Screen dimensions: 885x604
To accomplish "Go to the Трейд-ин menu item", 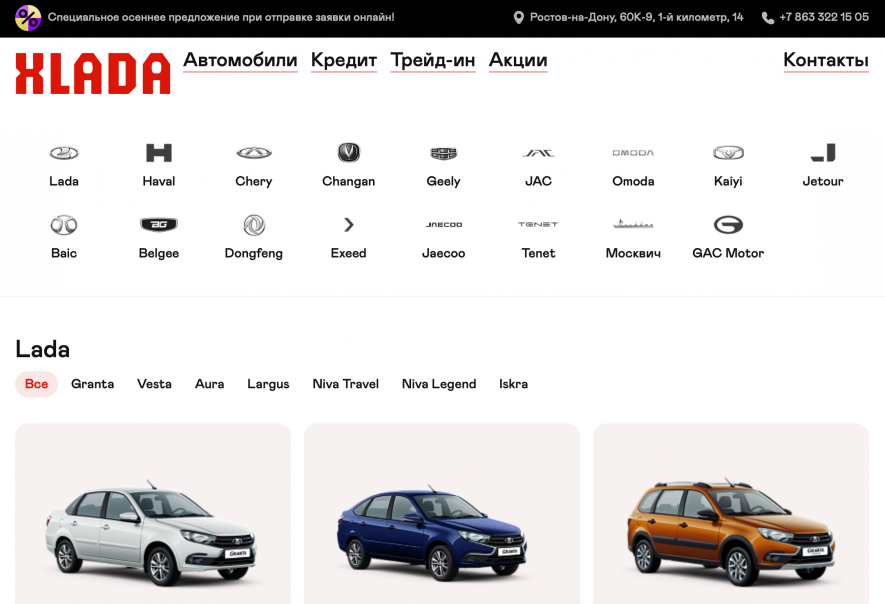I will click(x=432, y=61).
